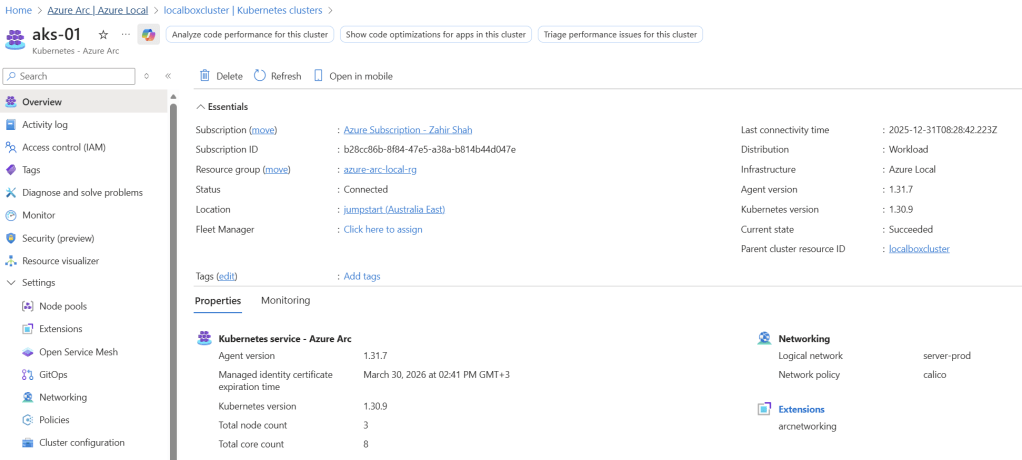Image resolution: width=1022 pixels, height=460 pixels.
Task: Open Open Service Mesh settings
Action: [x=78, y=352]
